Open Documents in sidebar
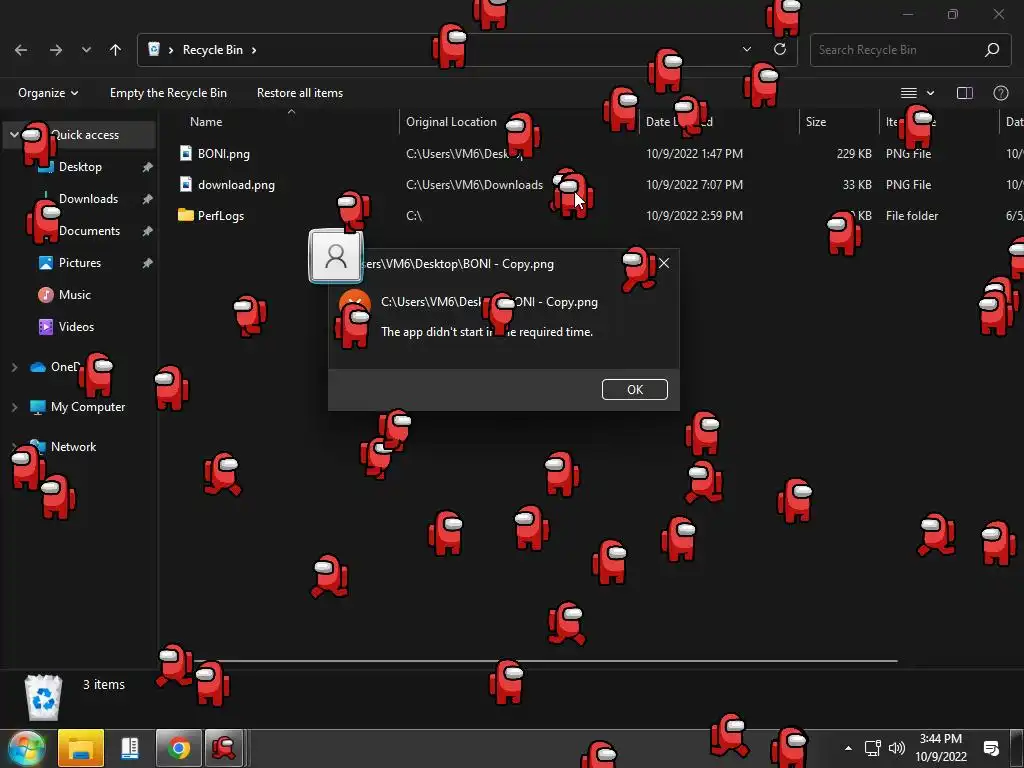1024x768 pixels. click(89, 231)
